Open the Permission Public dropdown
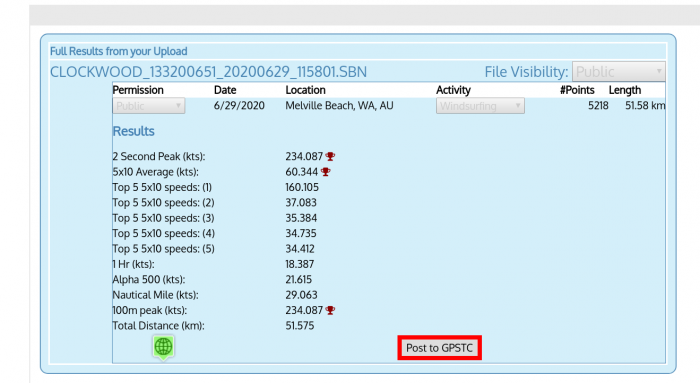 click(x=149, y=106)
